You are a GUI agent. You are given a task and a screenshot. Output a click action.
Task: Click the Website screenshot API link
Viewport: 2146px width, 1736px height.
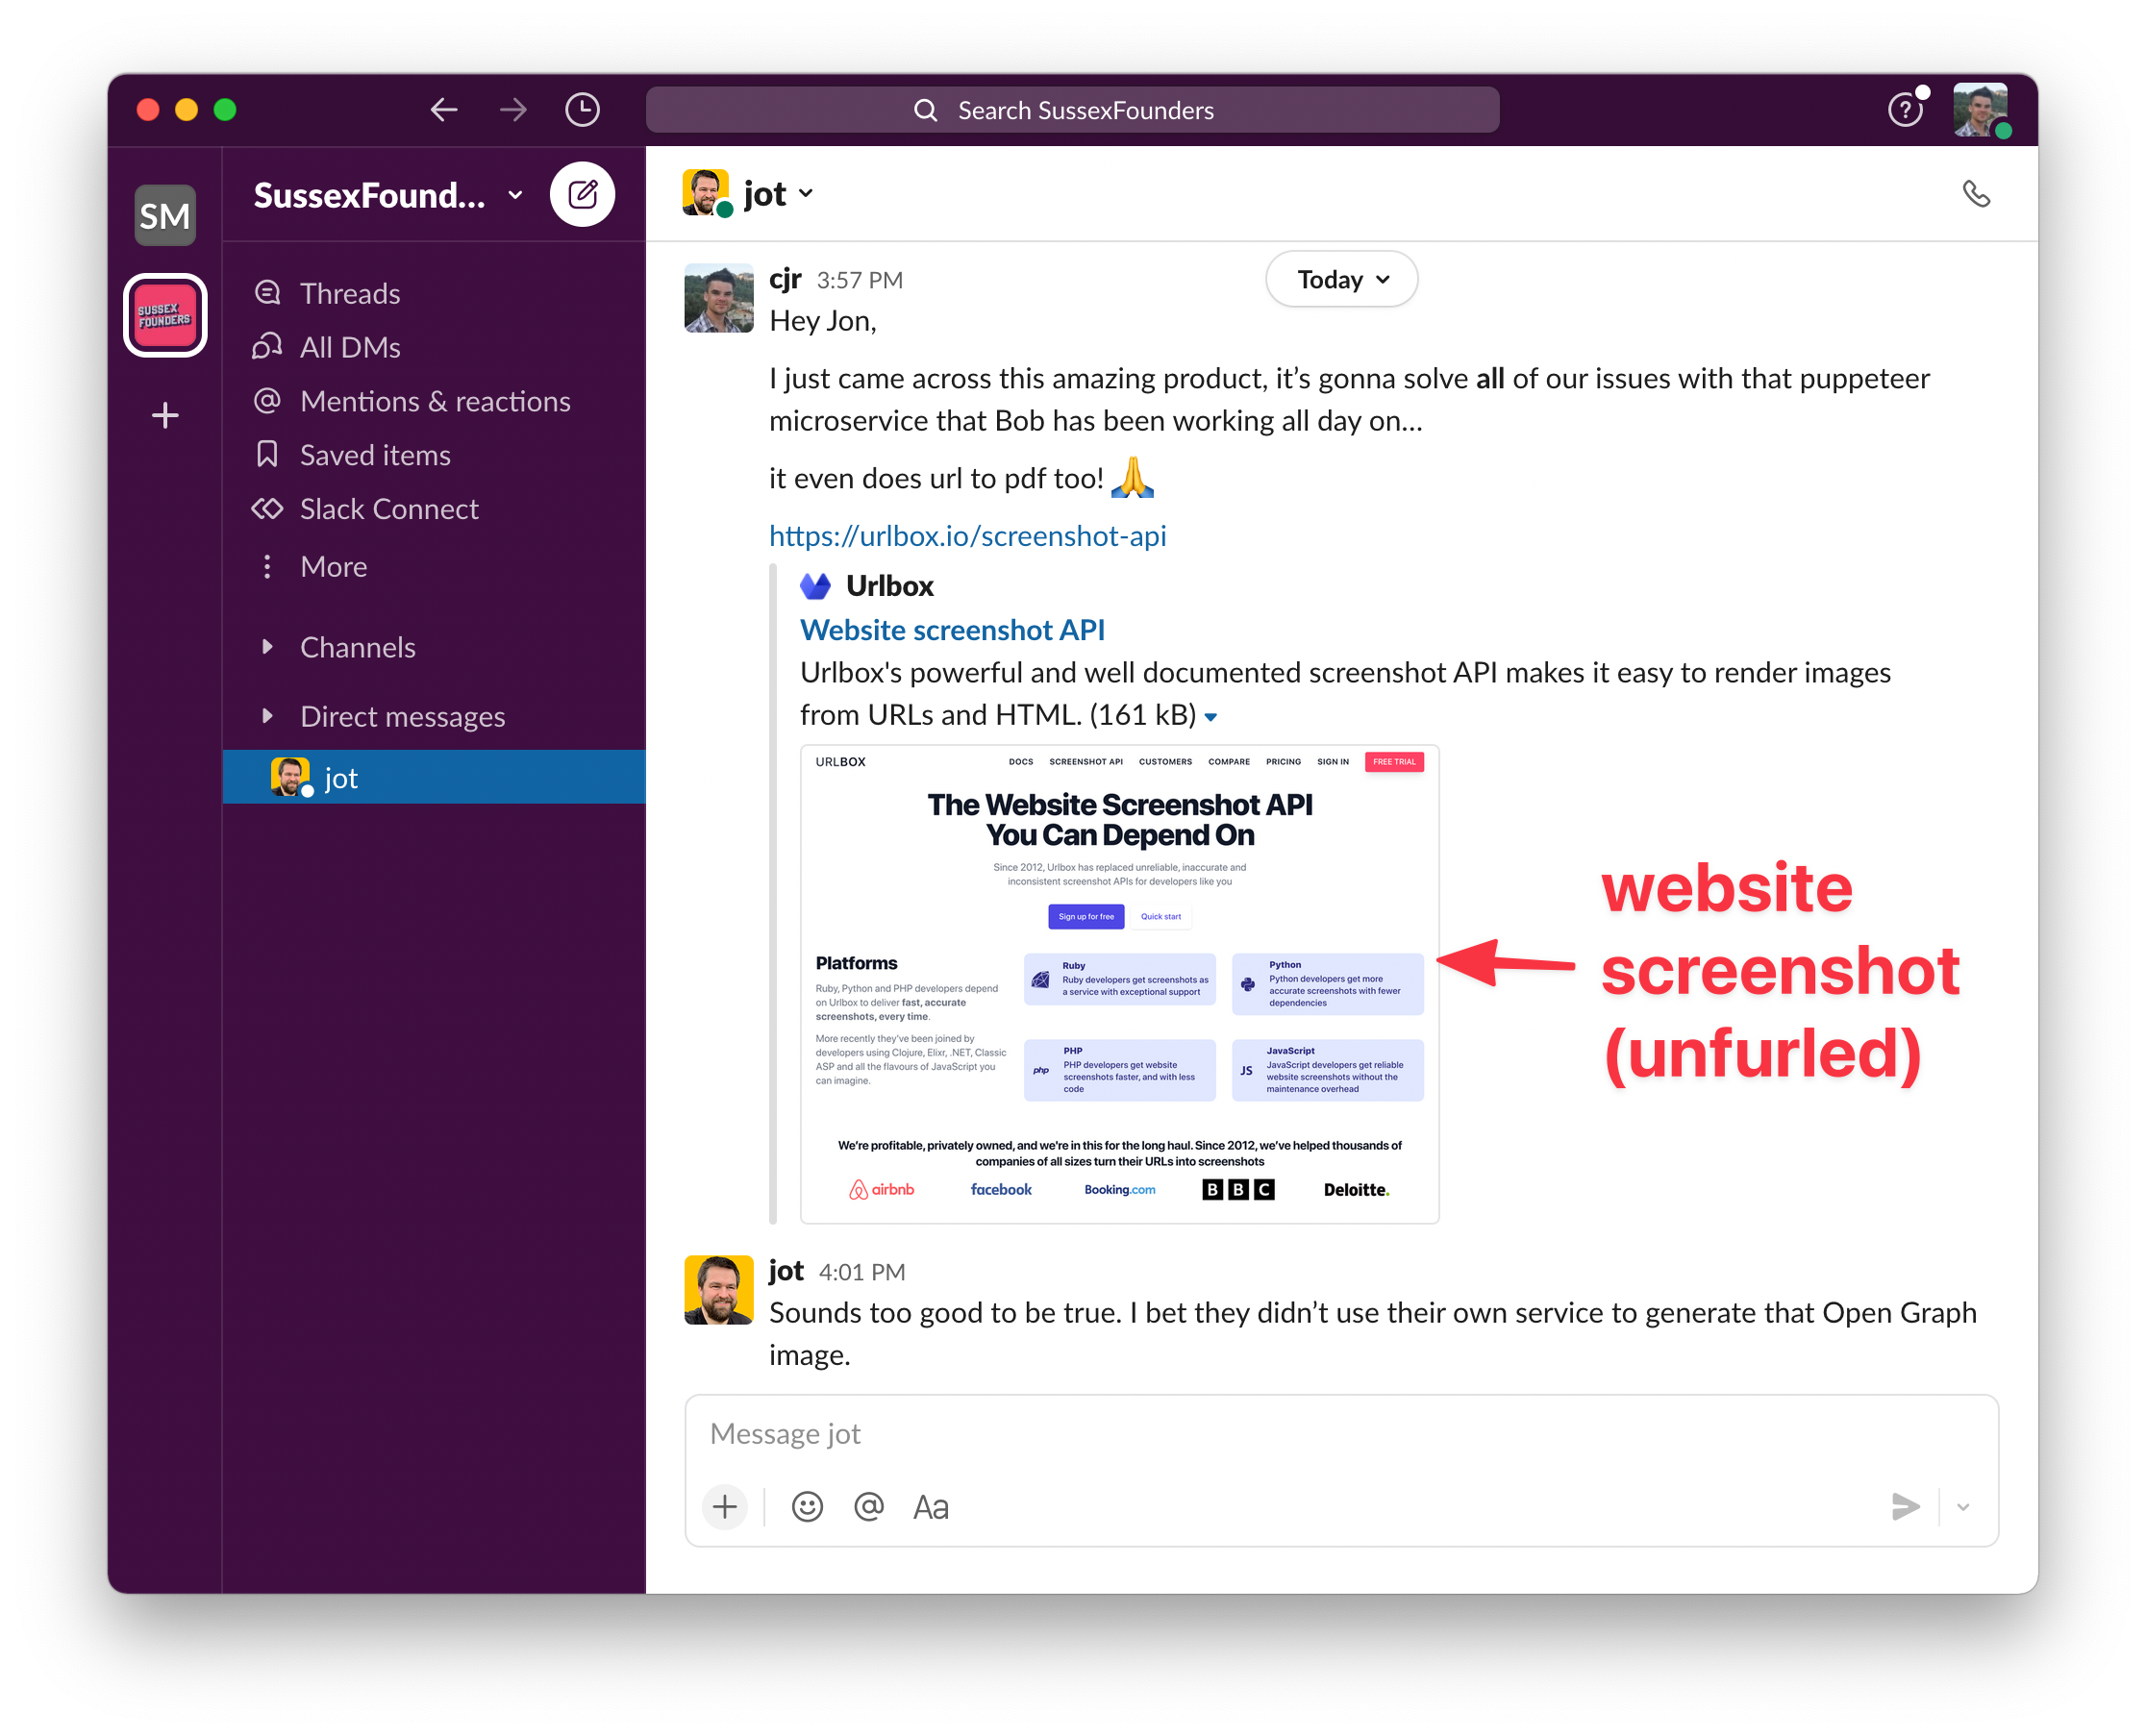pyautogui.click(x=951, y=630)
